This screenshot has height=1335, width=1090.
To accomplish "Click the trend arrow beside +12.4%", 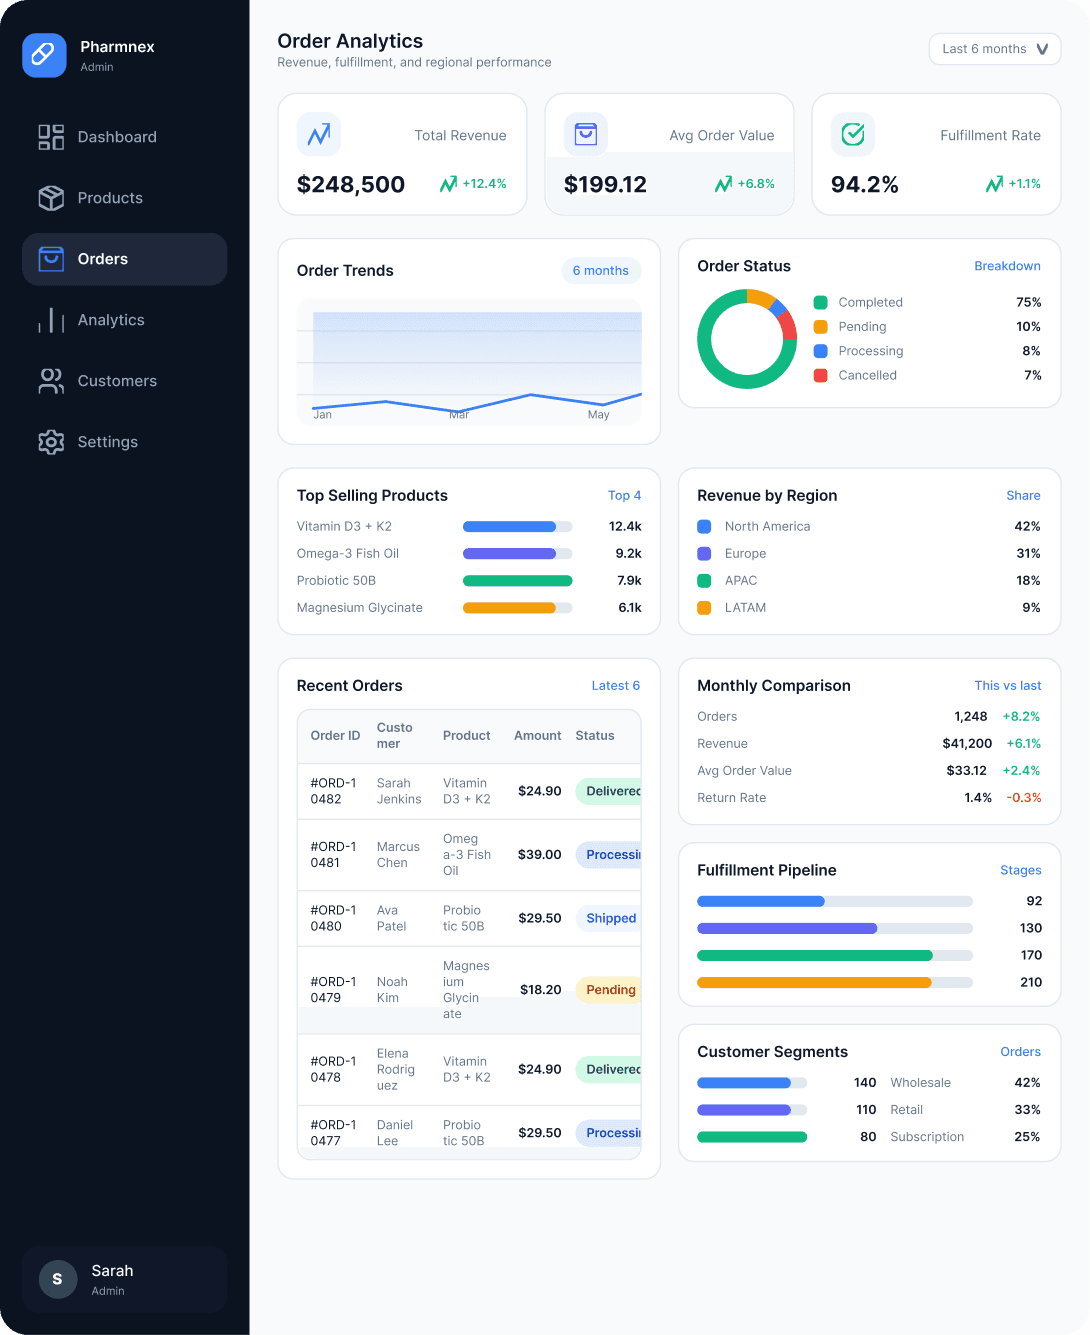I will (449, 184).
